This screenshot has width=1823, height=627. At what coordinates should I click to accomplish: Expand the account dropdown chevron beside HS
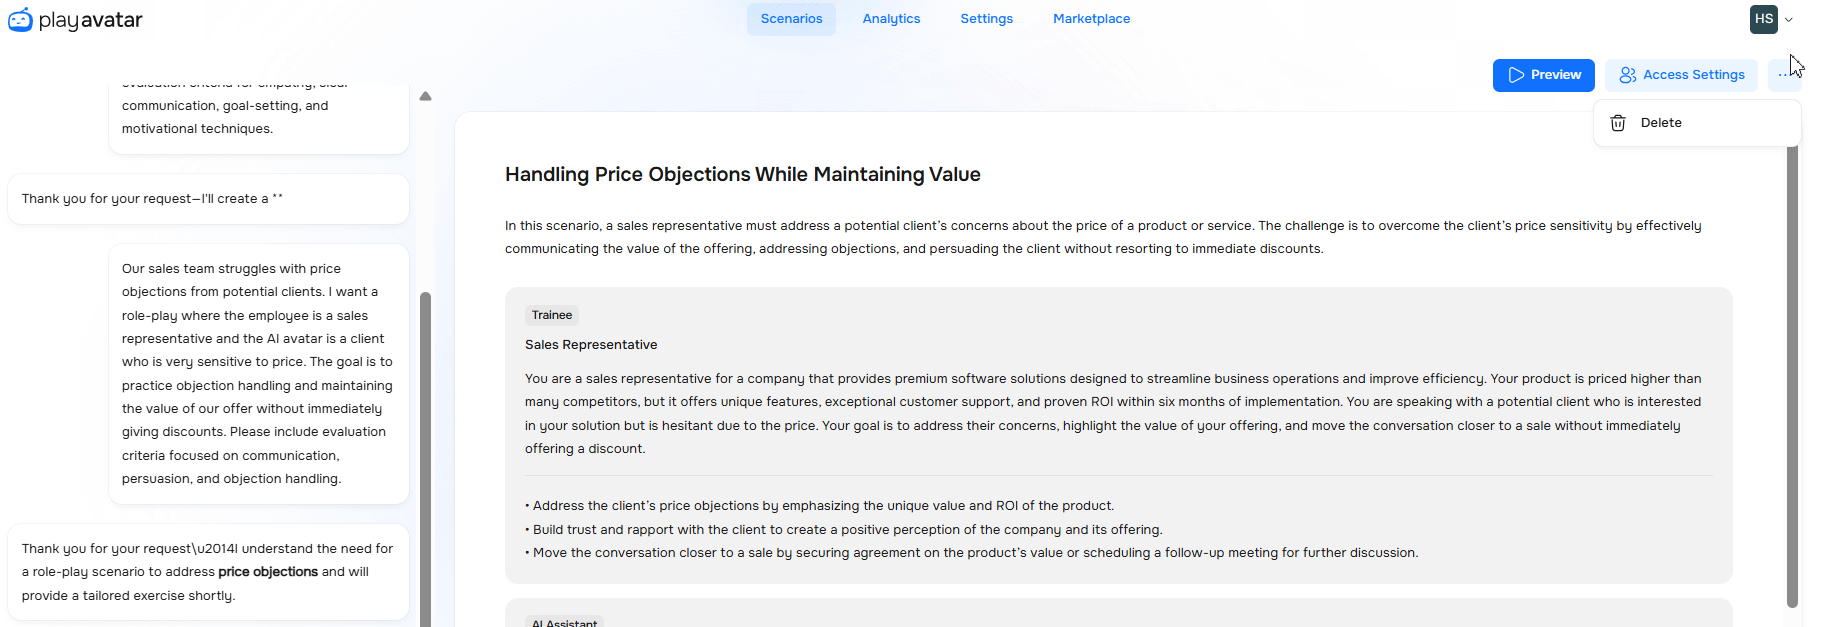click(x=1789, y=20)
